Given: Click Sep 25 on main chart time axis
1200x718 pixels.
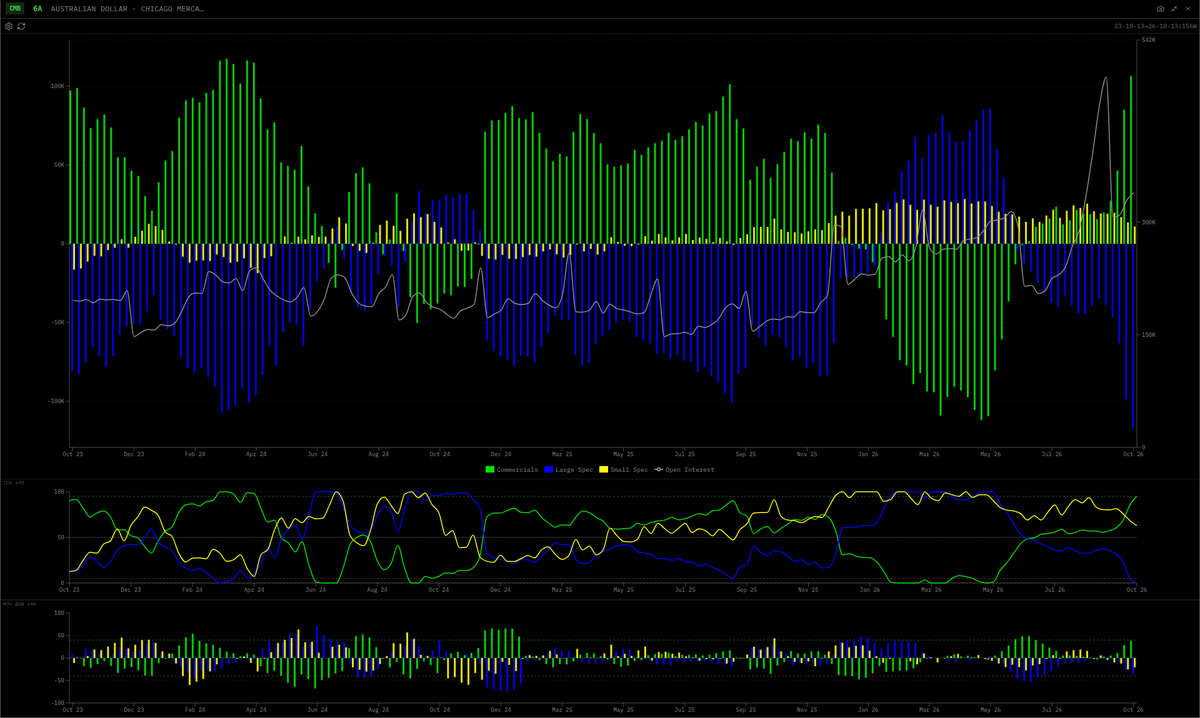Looking at the screenshot, I should [746, 454].
